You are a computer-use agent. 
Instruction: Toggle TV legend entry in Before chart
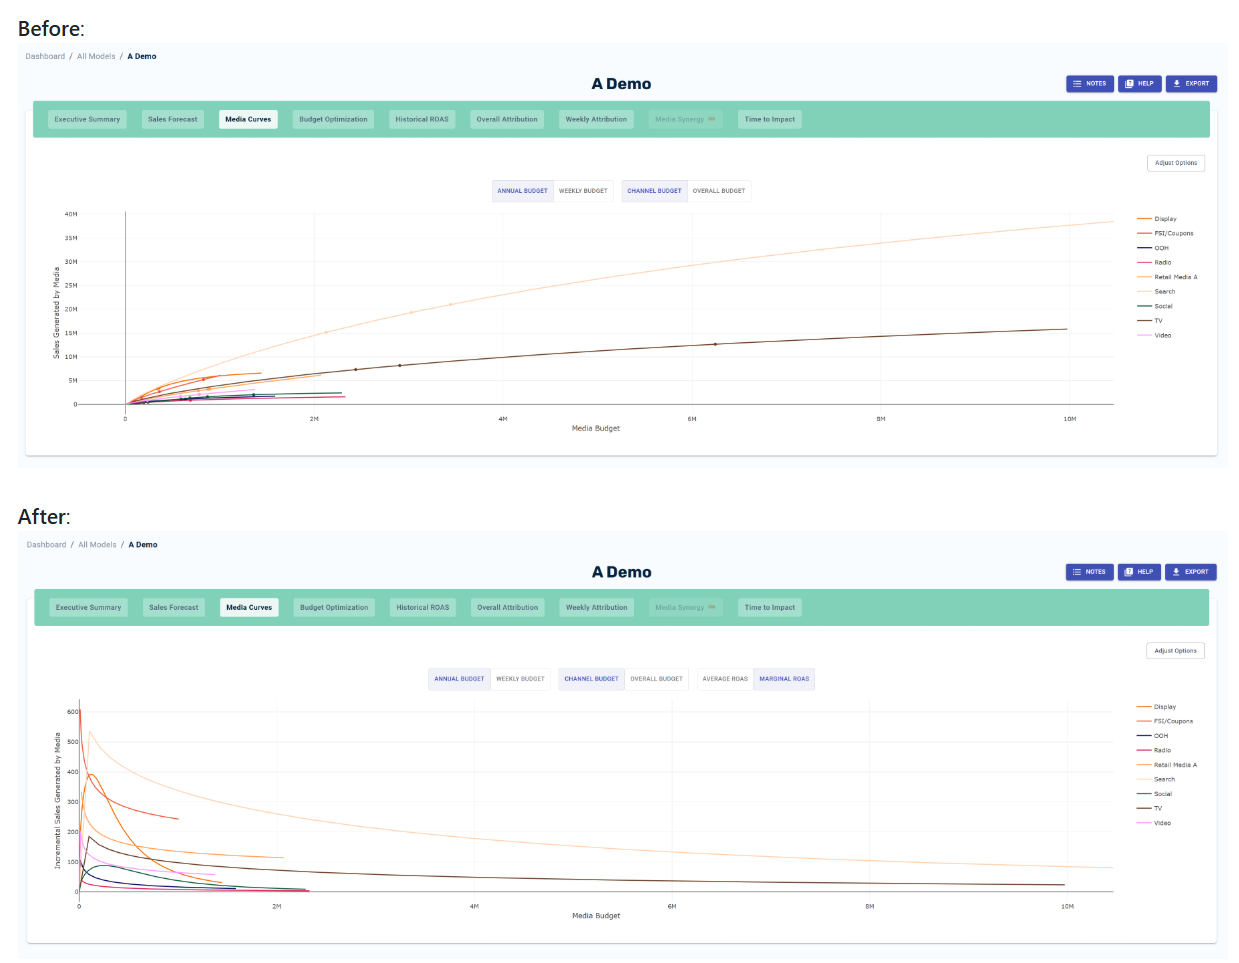tap(1151, 321)
